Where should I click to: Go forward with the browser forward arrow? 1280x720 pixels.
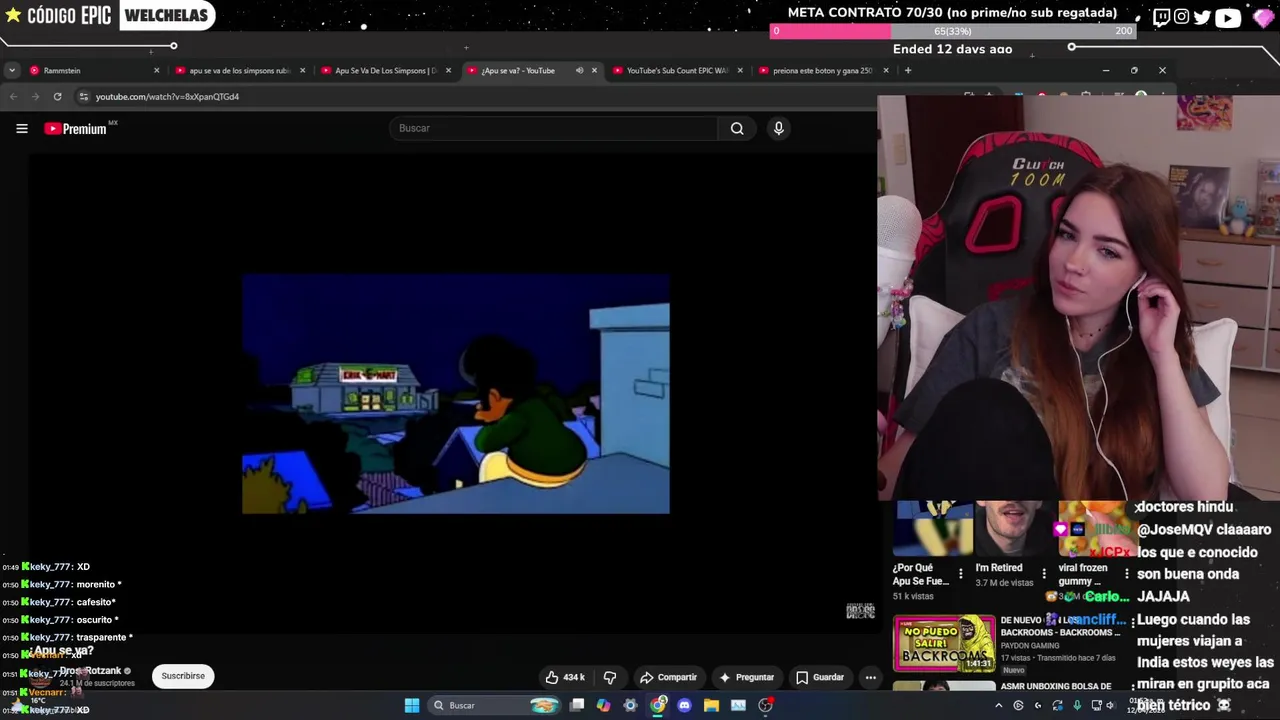(x=35, y=97)
